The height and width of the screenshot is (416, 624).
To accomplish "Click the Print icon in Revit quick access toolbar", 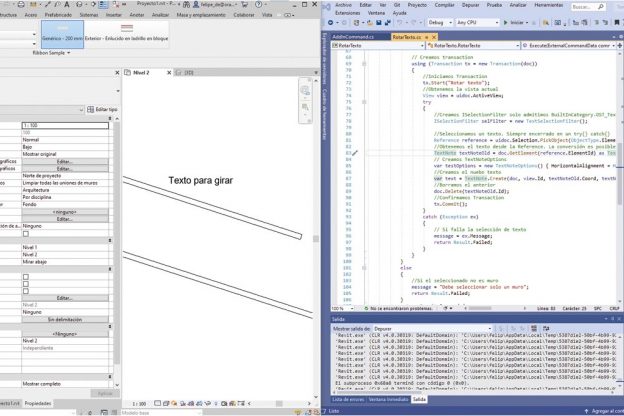I will (21, 5).
